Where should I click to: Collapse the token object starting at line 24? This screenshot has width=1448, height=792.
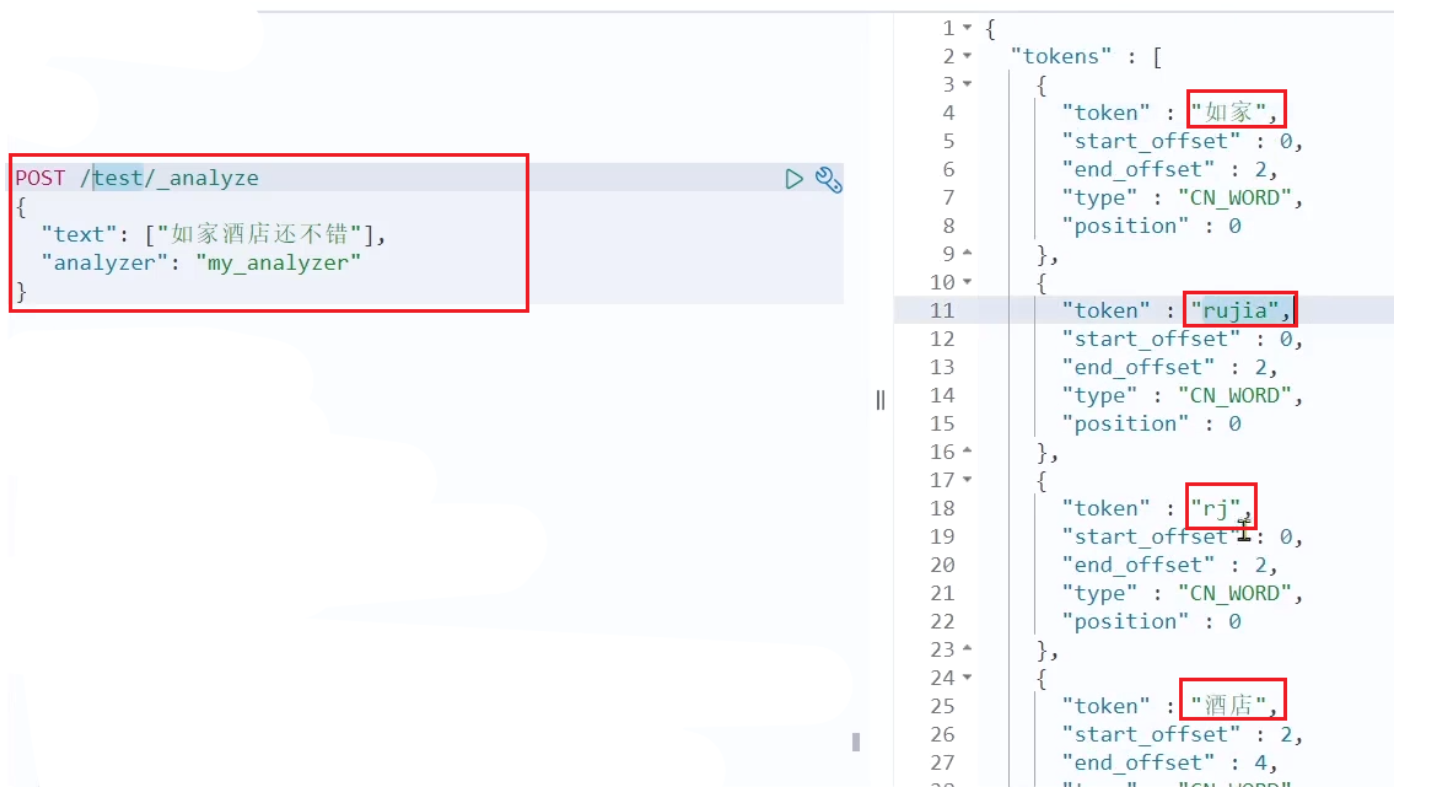tap(967, 678)
